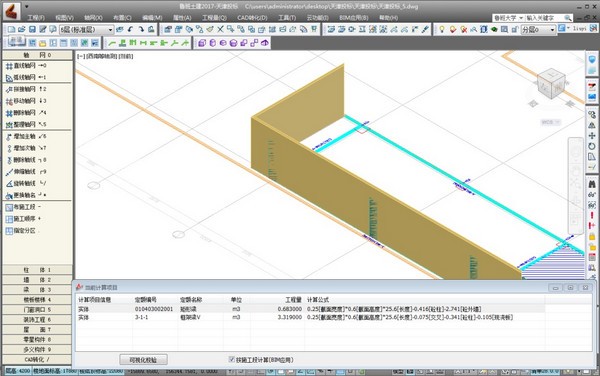Click the 可视化校验 button

(143, 360)
